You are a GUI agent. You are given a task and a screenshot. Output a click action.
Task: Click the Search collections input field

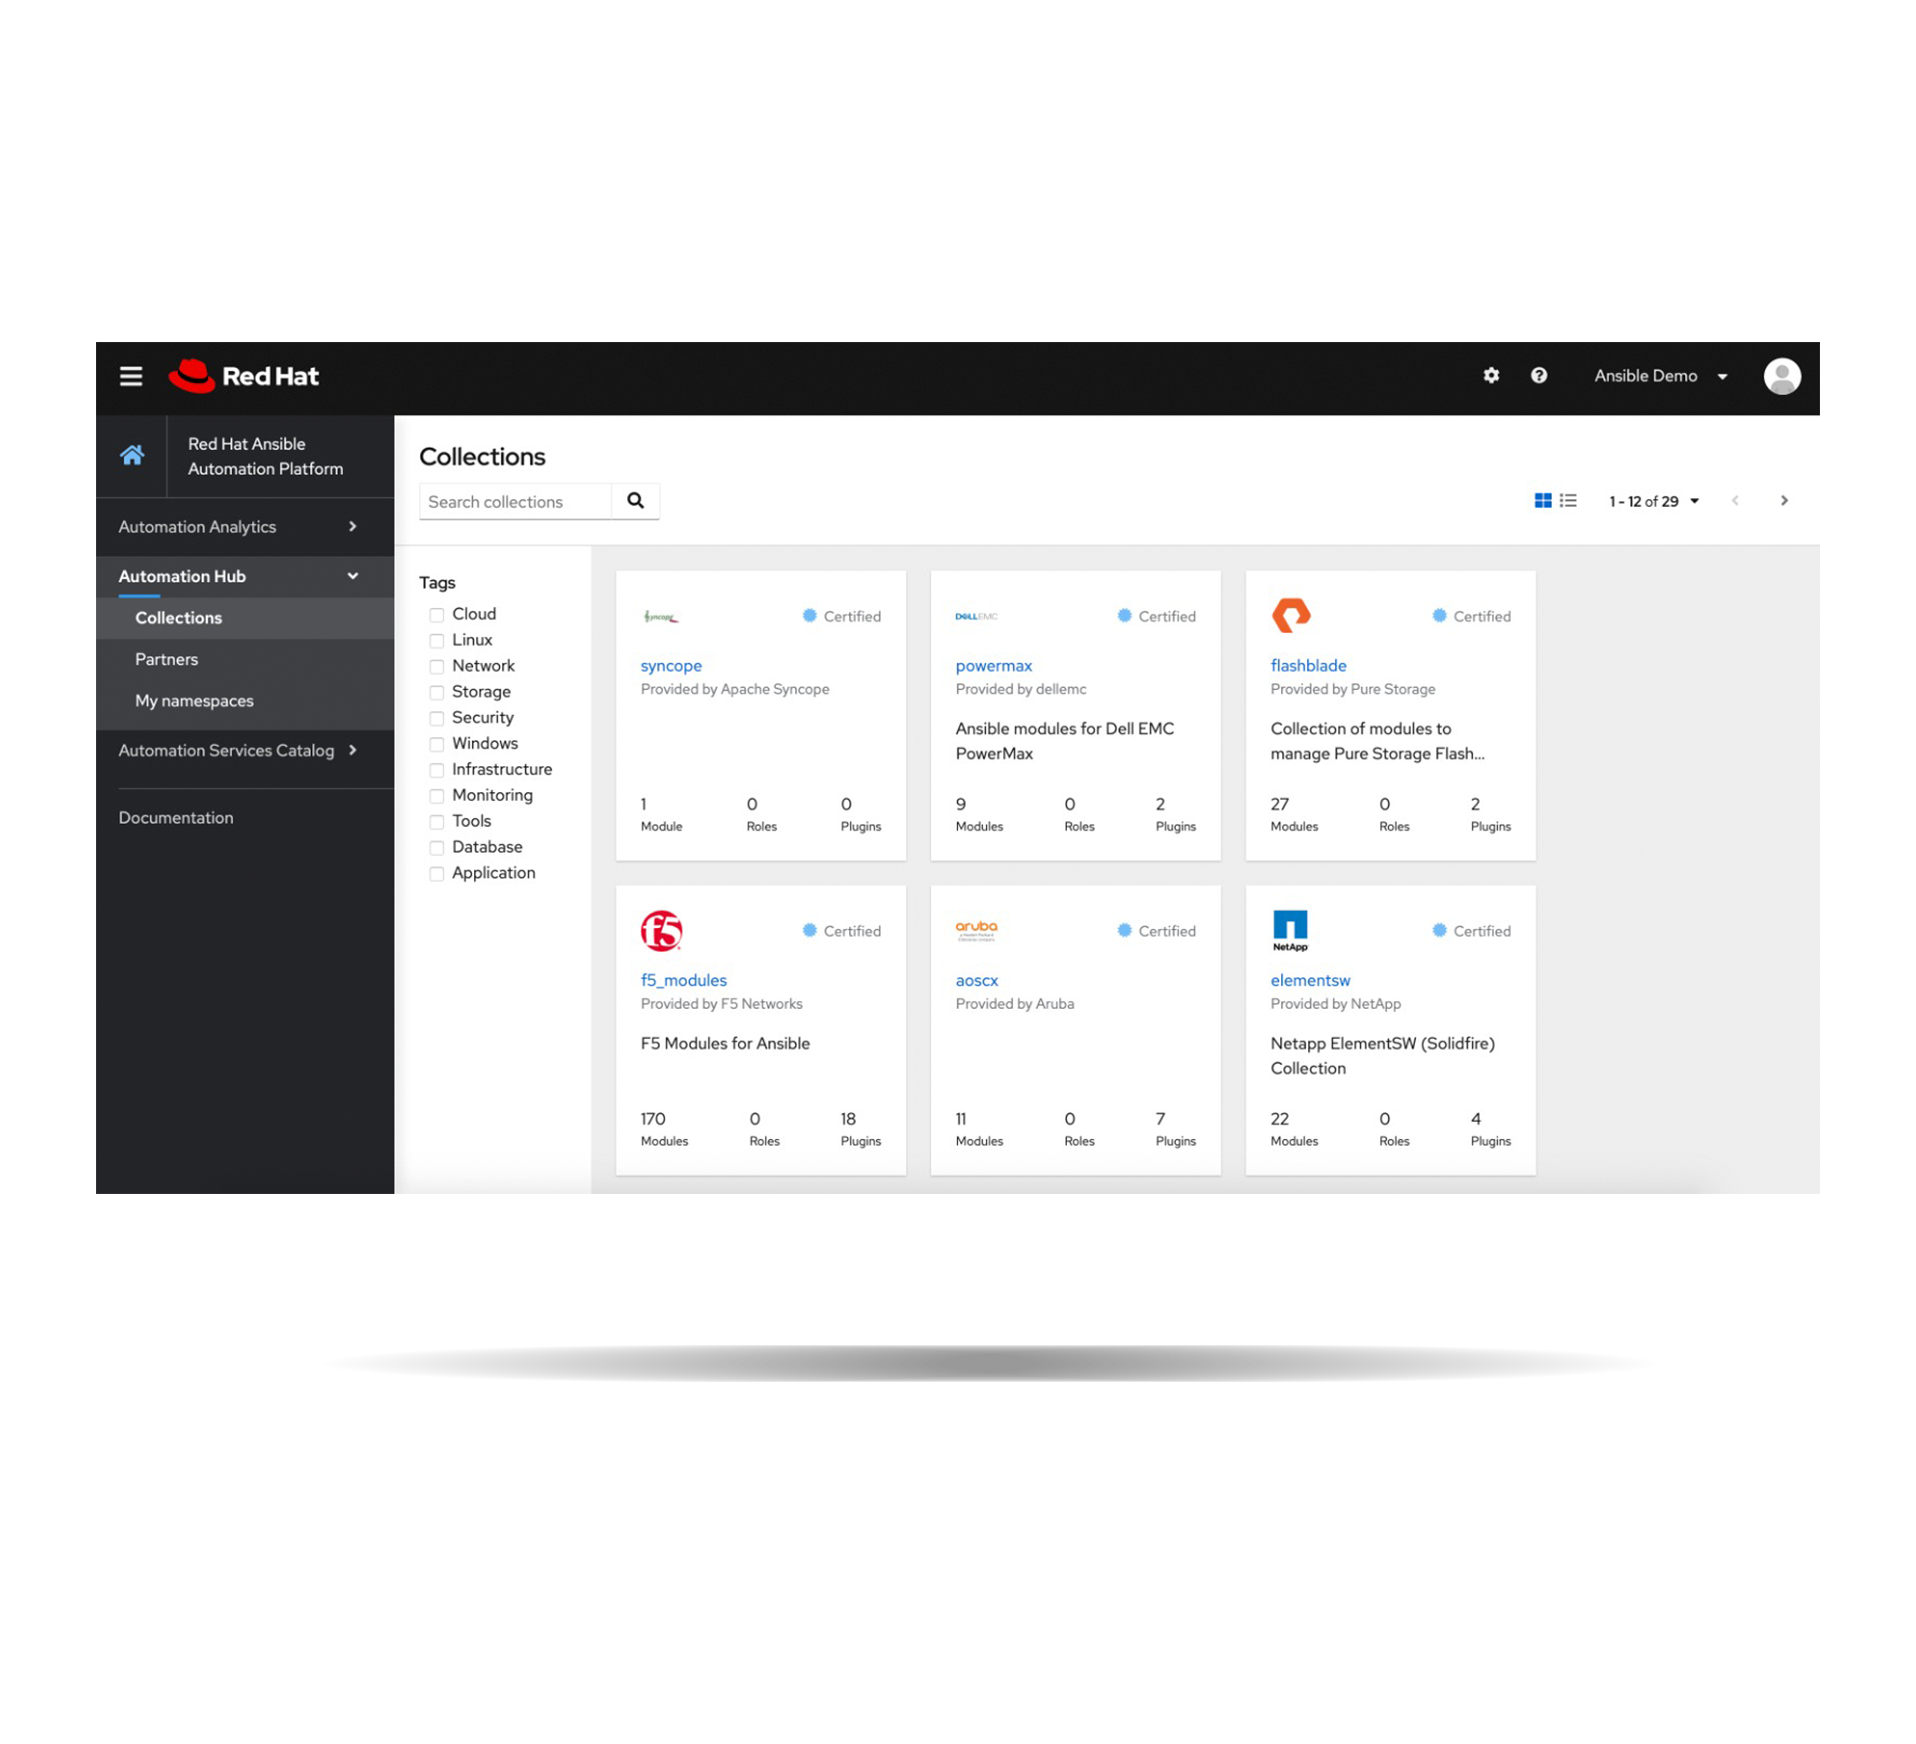click(515, 502)
